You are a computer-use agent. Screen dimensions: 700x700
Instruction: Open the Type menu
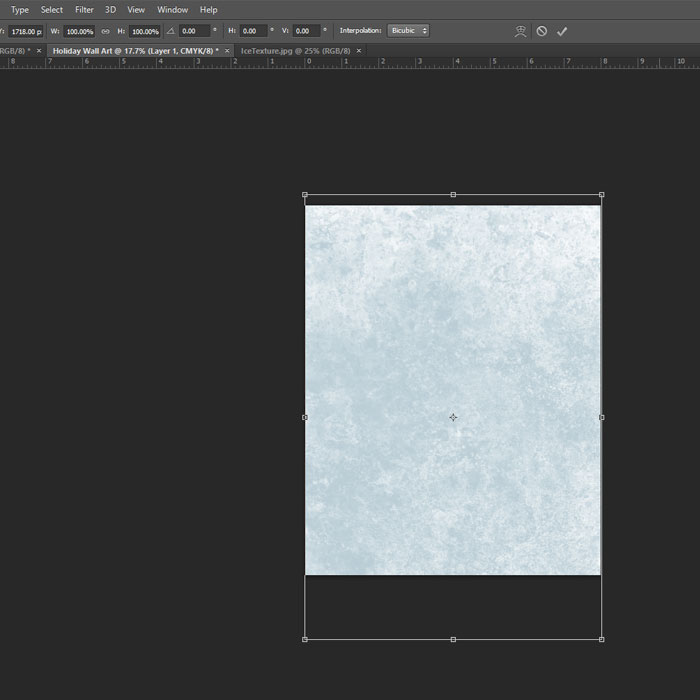pos(20,10)
